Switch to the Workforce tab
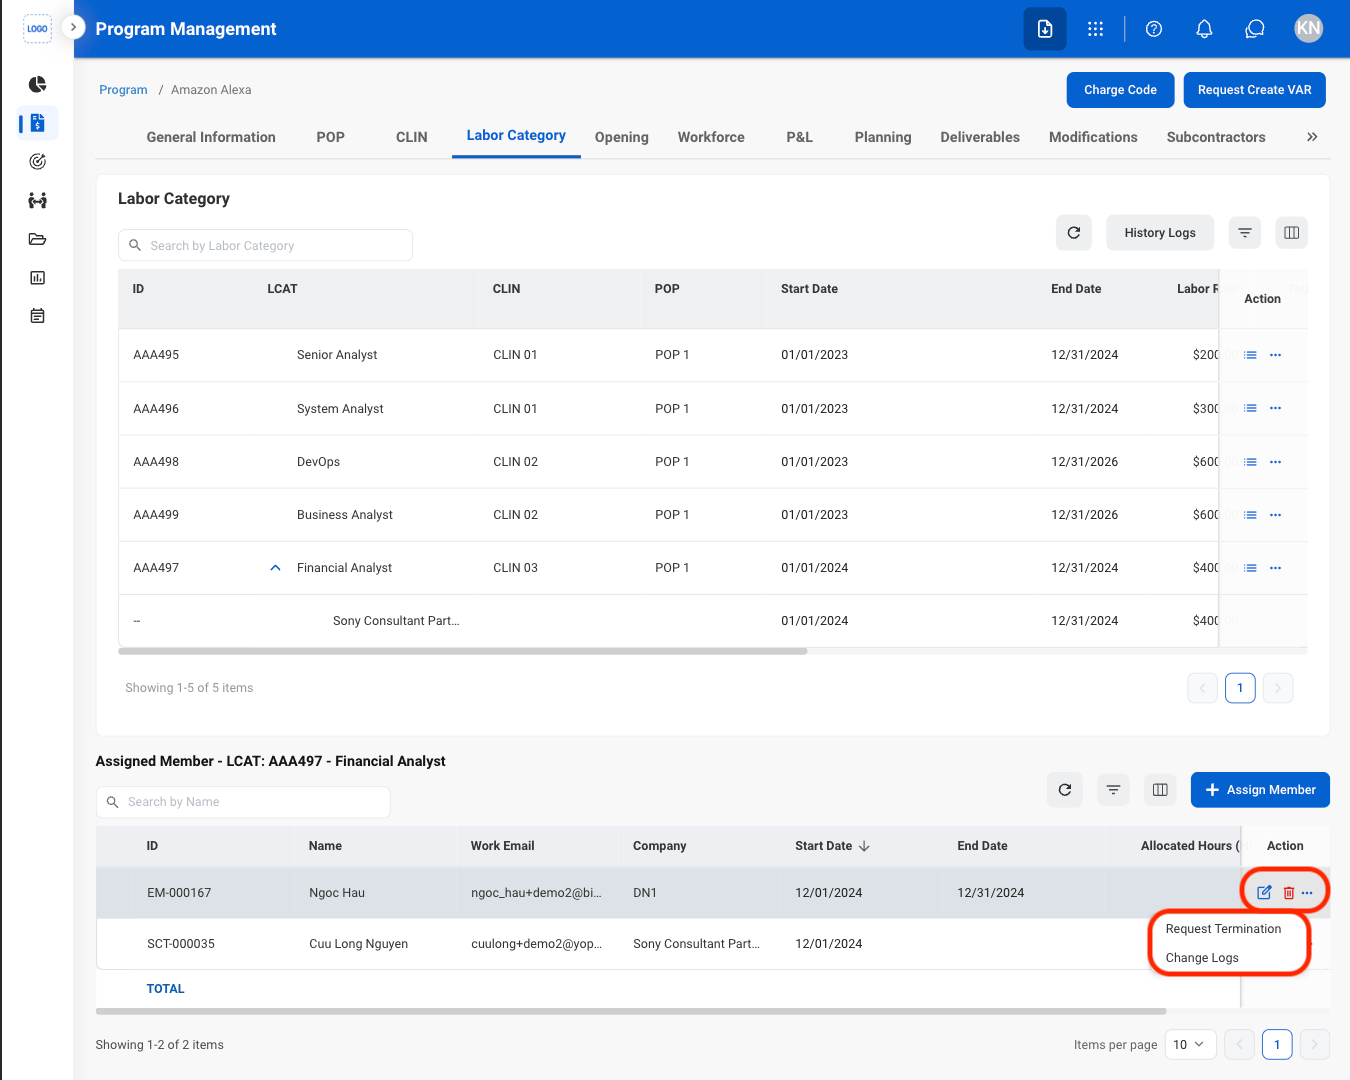The image size is (1350, 1080). [711, 137]
